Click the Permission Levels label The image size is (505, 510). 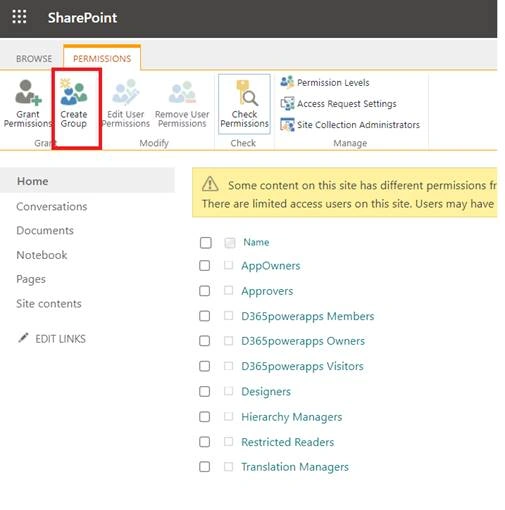pos(333,83)
